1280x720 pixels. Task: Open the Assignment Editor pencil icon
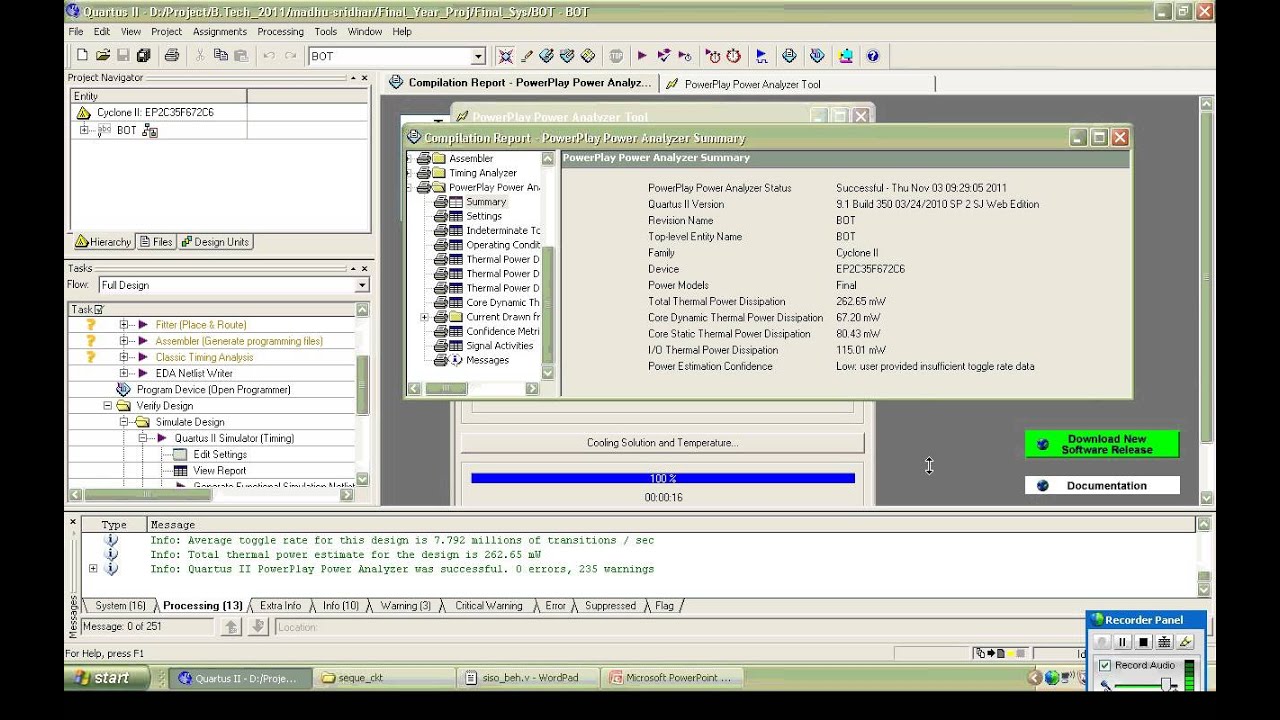point(527,56)
